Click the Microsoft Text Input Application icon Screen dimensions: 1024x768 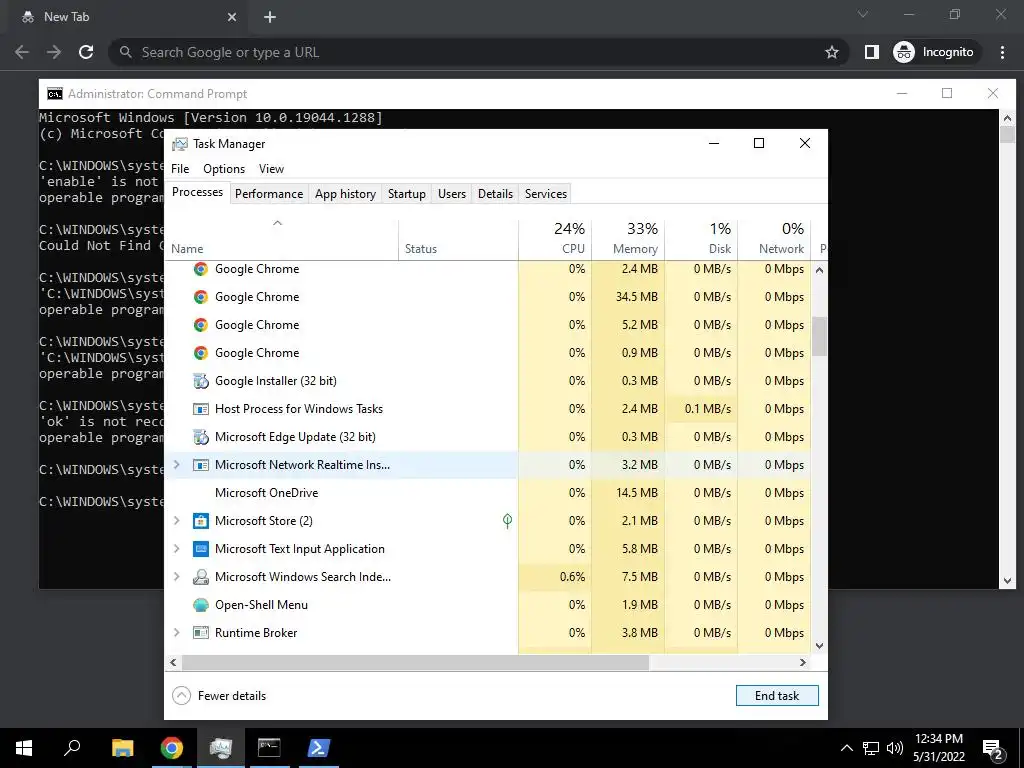point(200,549)
